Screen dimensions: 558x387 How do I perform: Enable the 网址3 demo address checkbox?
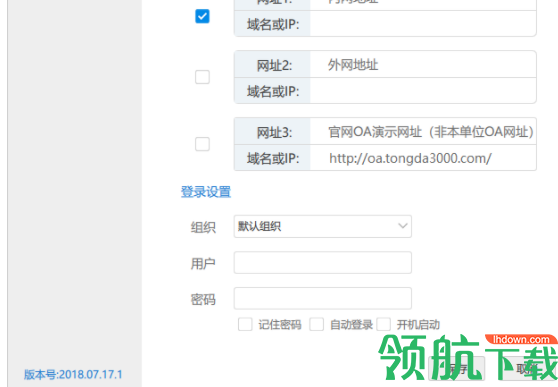[202, 144]
